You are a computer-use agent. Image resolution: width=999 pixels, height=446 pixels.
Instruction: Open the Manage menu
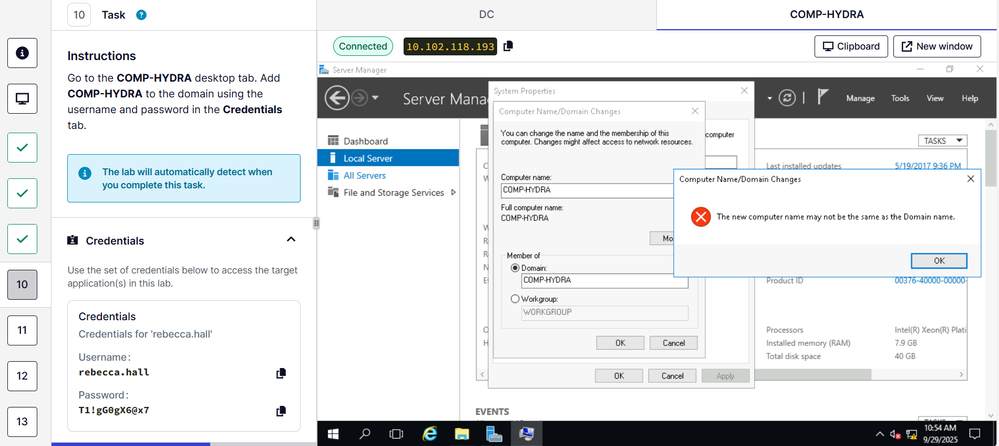pos(860,98)
